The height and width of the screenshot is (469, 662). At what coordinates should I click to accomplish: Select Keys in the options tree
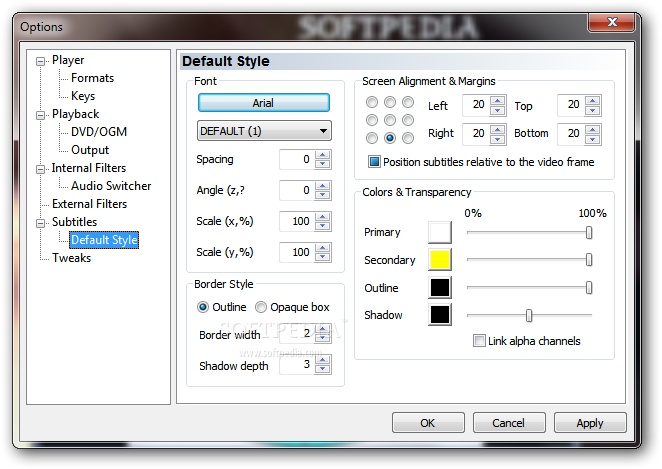click(x=83, y=96)
